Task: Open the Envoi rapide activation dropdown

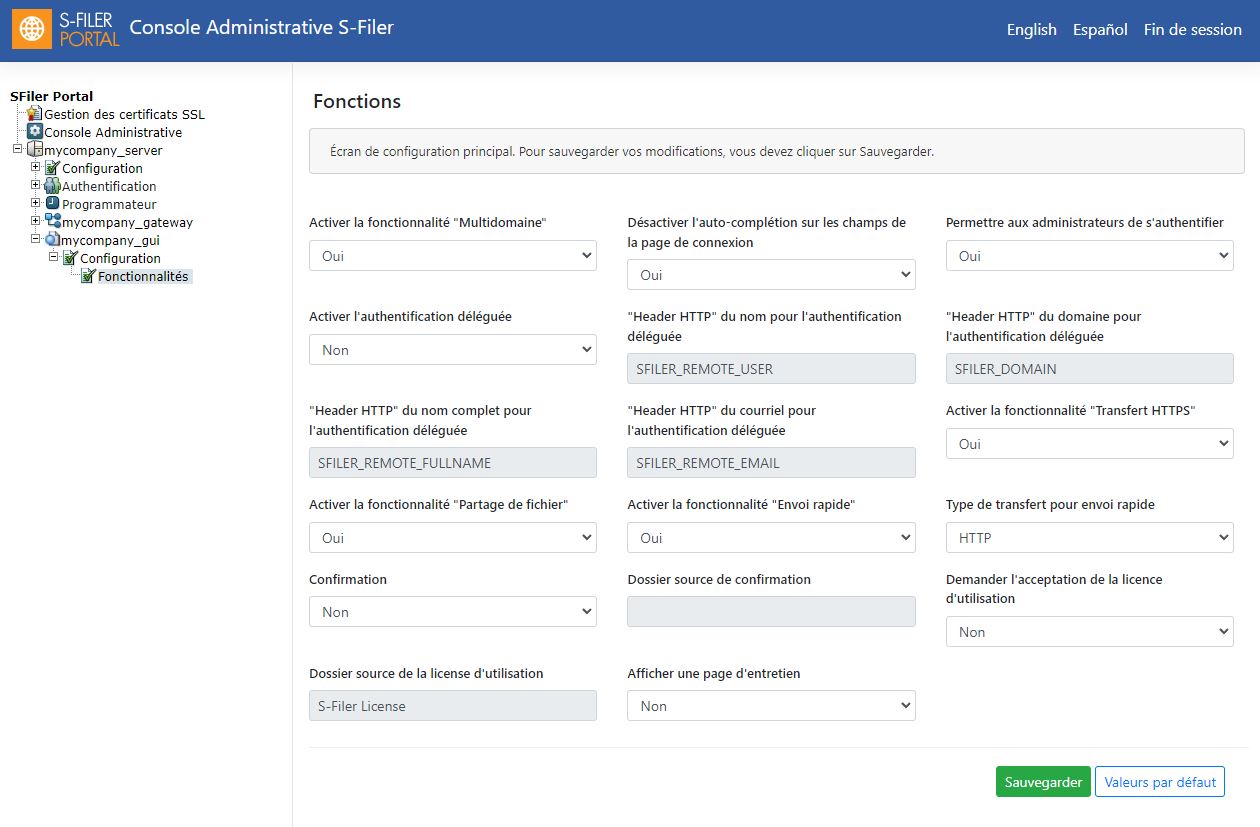Action: pyautogui.click(x=771, y=538)
